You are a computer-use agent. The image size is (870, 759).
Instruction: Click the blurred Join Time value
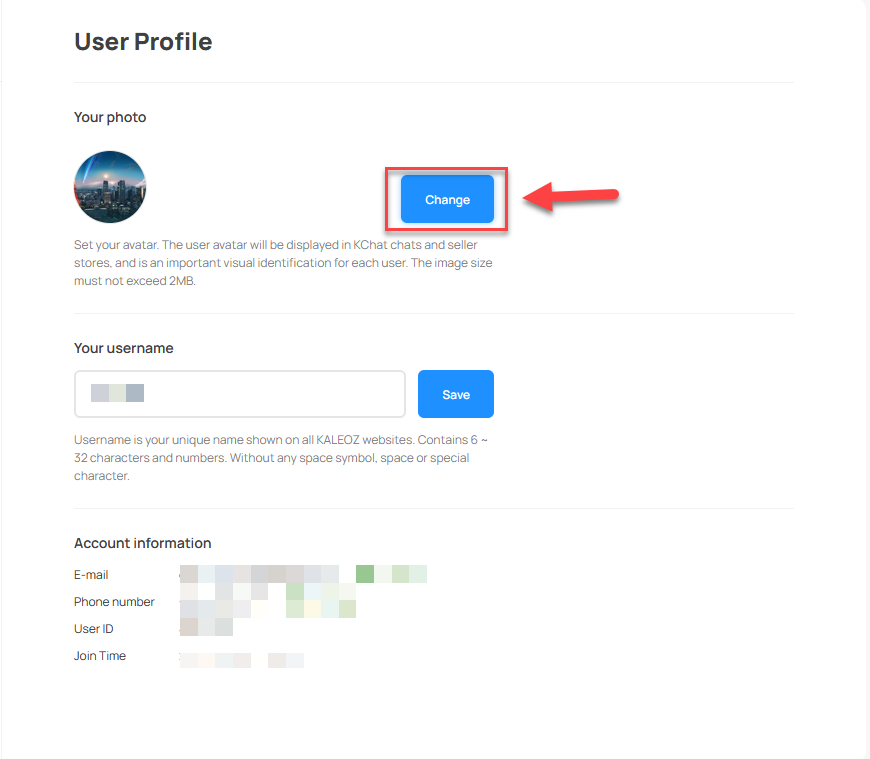point(241,660)
